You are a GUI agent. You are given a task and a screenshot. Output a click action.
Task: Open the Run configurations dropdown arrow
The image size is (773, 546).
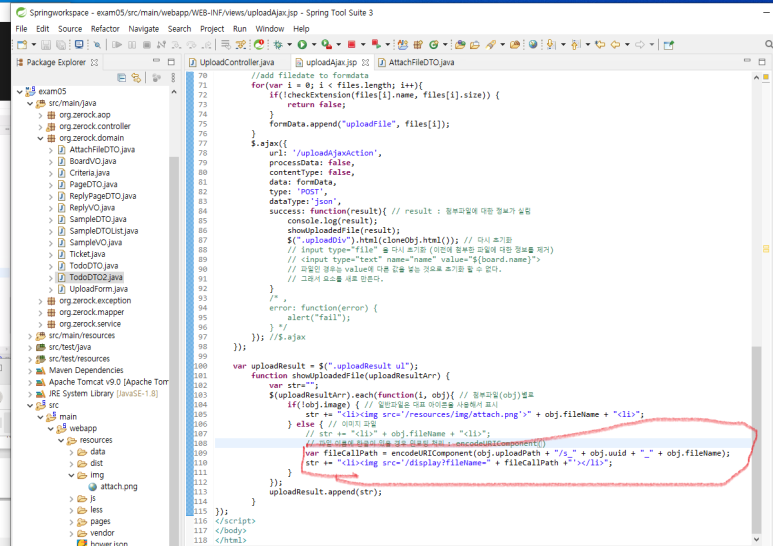(x=314, y=45)
